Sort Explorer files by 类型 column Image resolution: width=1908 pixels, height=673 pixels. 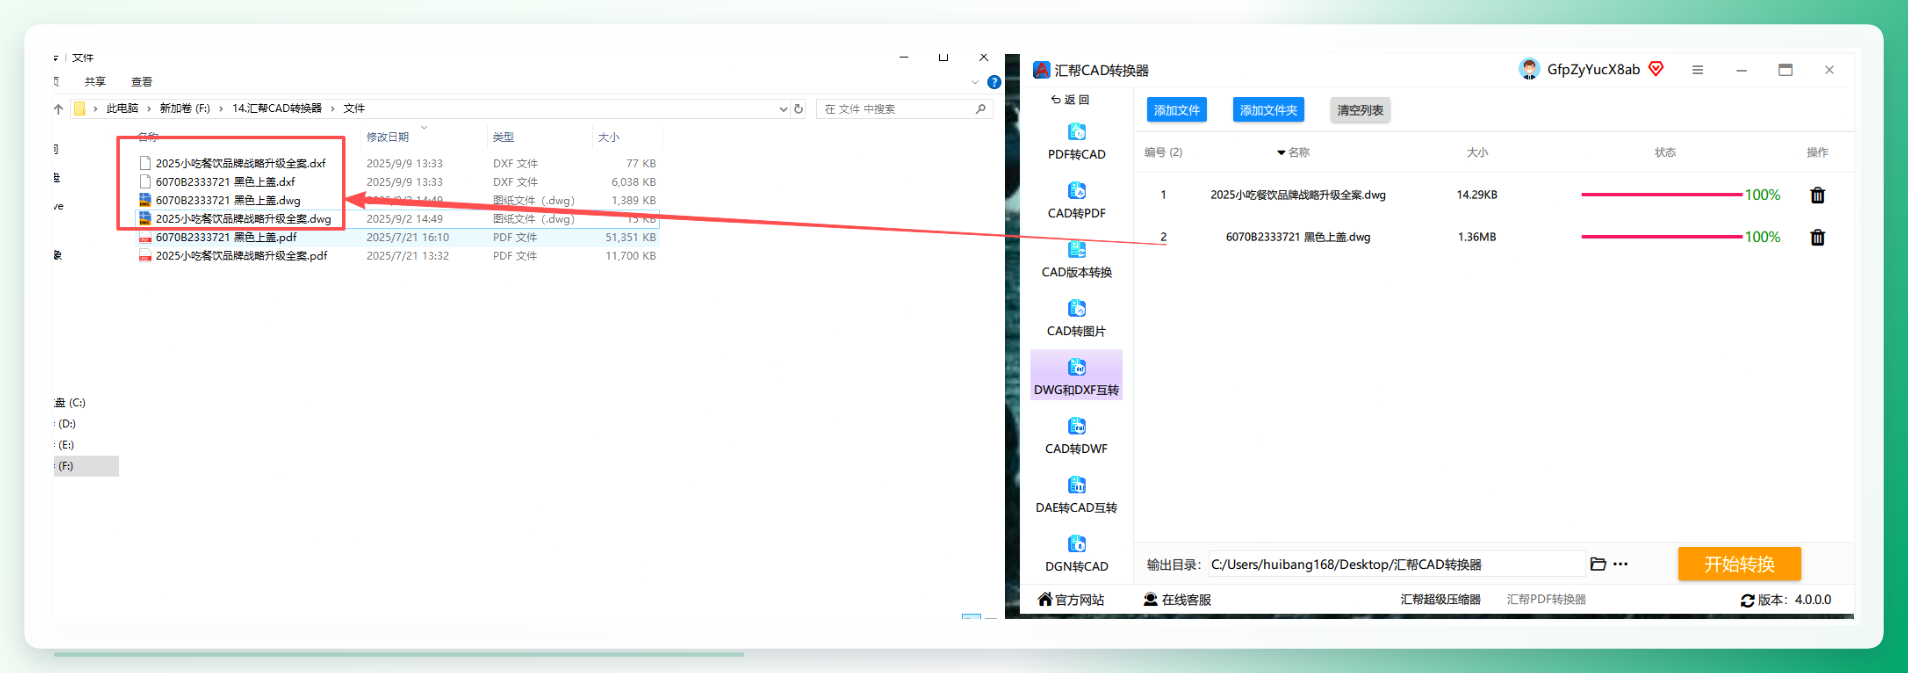point(503,137)
